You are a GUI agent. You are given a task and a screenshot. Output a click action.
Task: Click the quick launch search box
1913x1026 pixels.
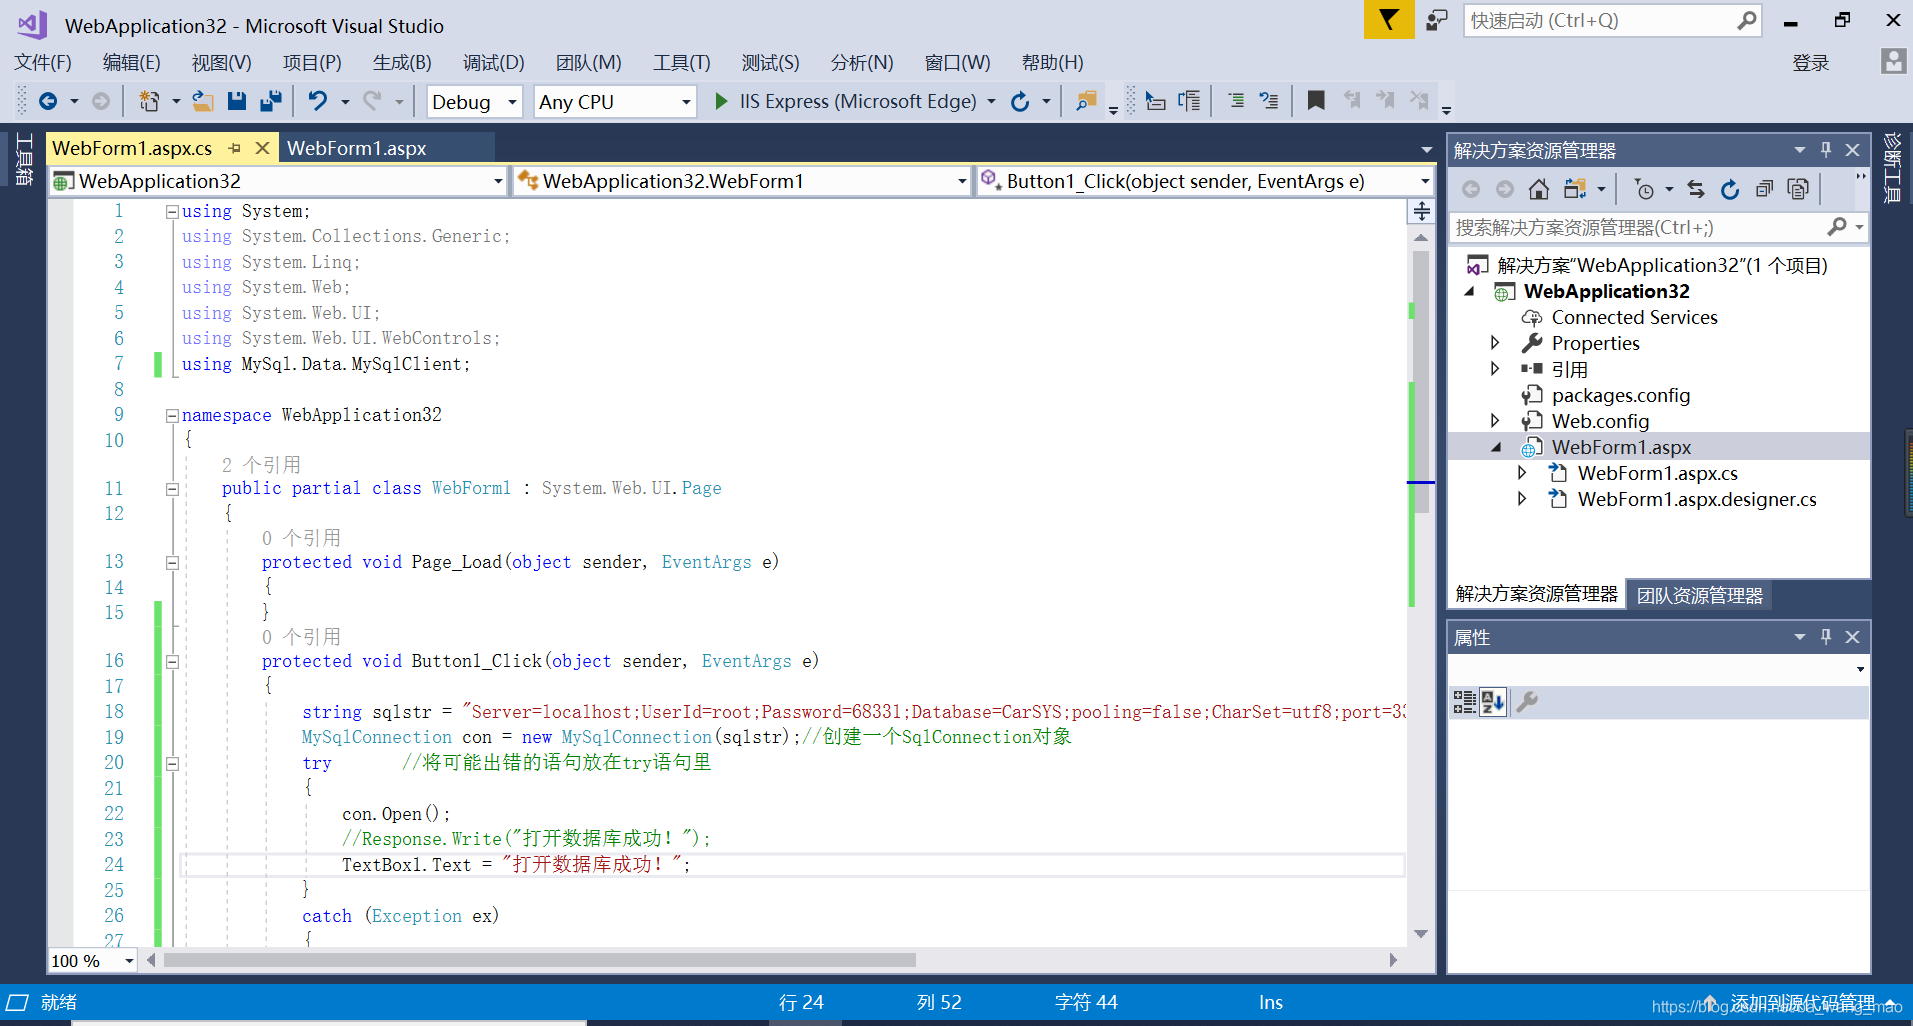point(1600,20)
